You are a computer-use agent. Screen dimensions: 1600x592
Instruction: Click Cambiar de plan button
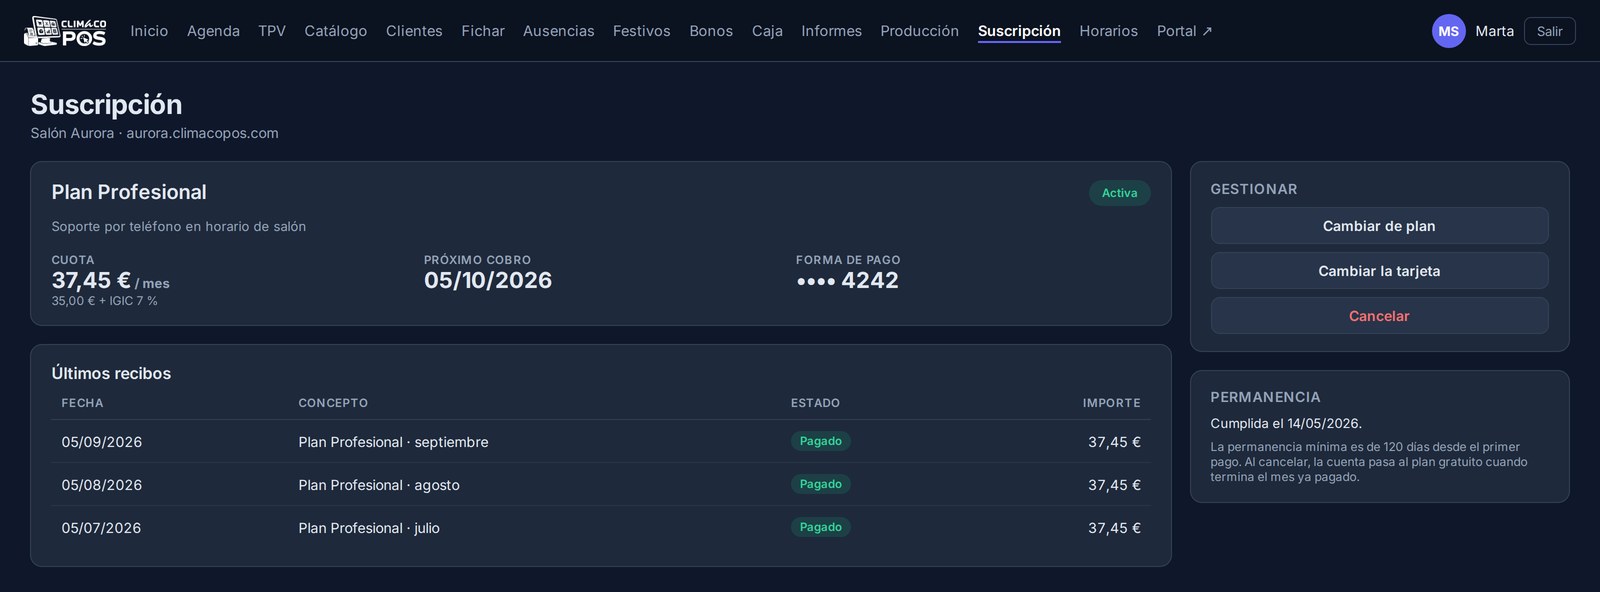pyautogui.click(x=1379, y=226)
